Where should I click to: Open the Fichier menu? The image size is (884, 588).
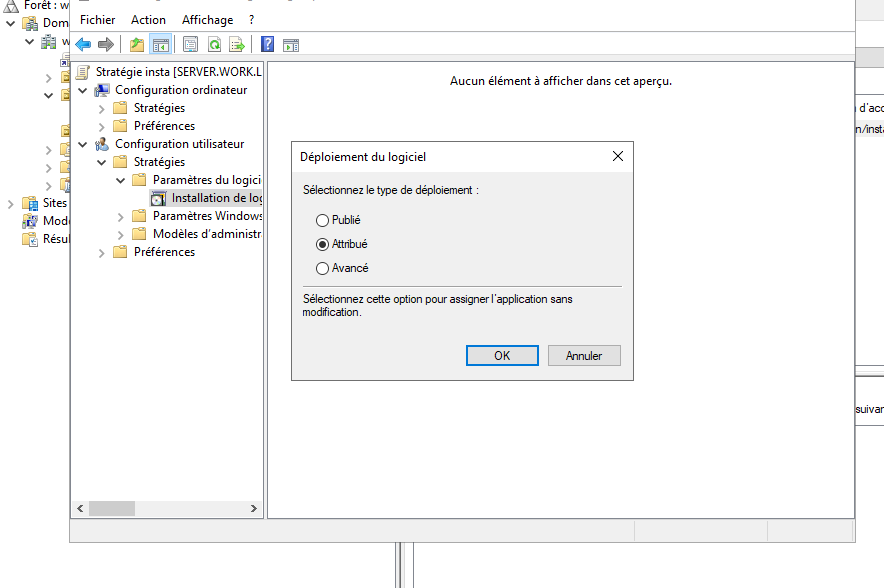point(97,19)
